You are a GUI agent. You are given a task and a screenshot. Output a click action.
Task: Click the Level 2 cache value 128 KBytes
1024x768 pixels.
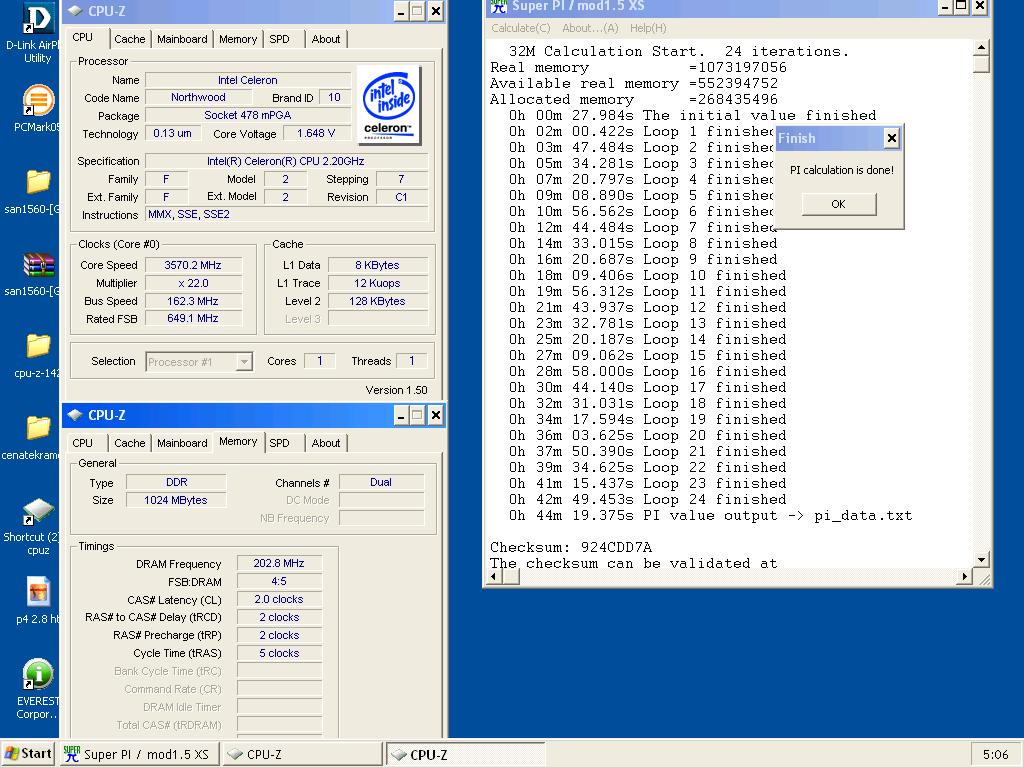(x=377, y=301)
